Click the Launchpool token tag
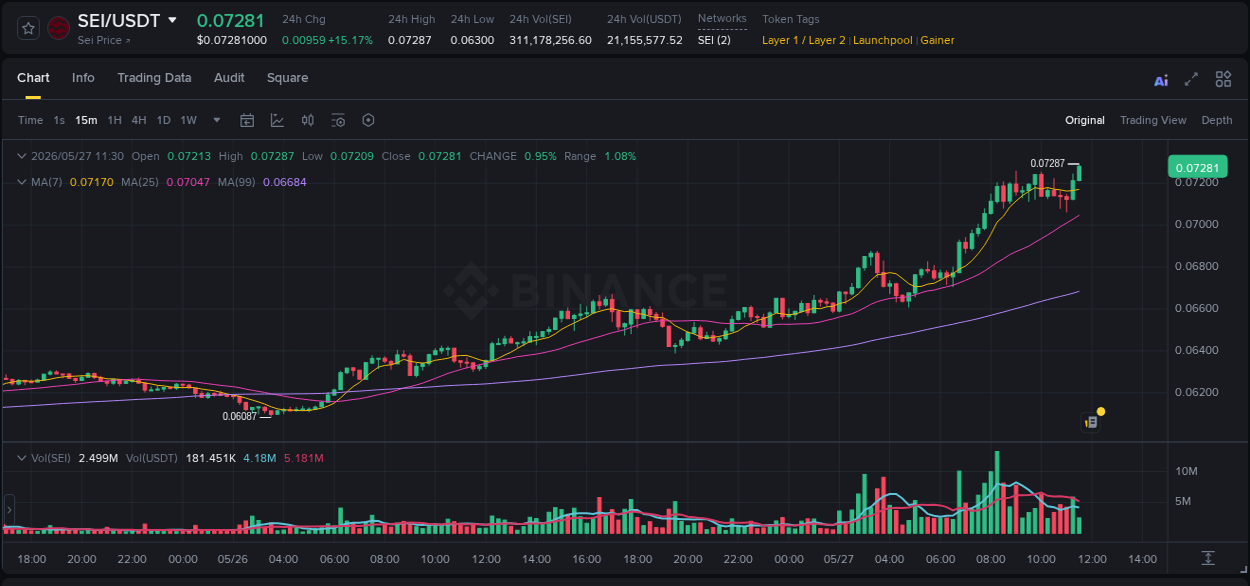Viewport: 1250px width, 586px height. tap(884, 40)
